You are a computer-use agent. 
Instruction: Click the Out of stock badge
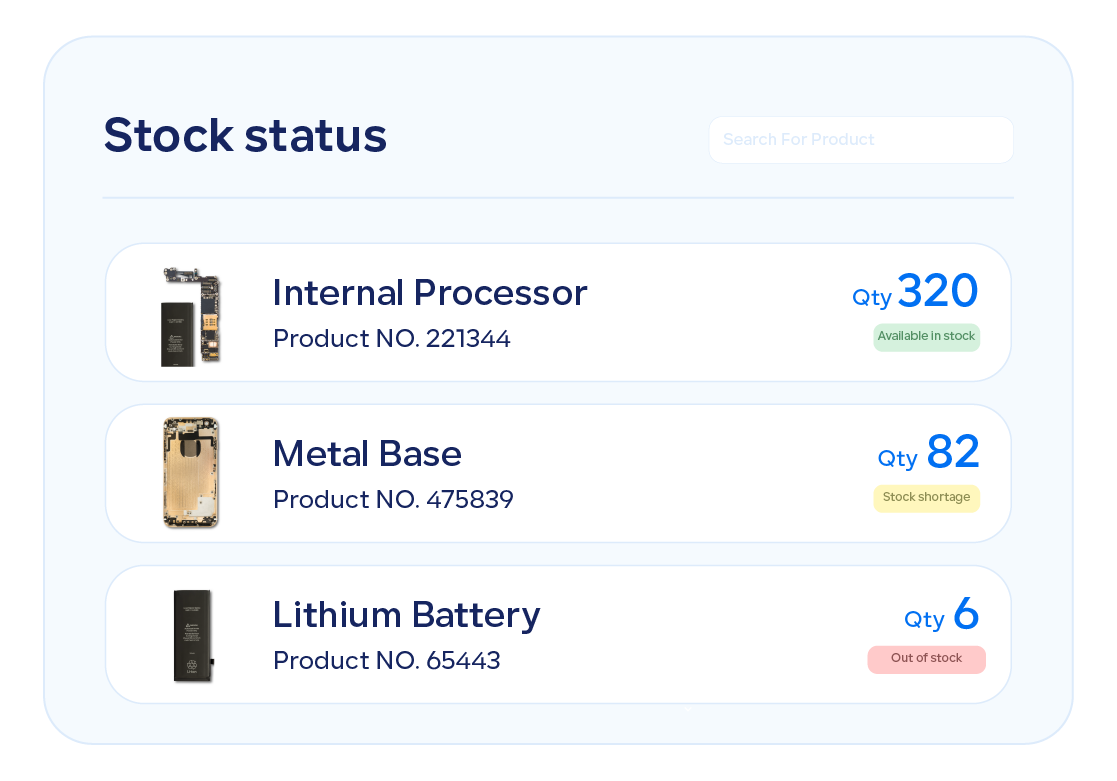[926, 659]
